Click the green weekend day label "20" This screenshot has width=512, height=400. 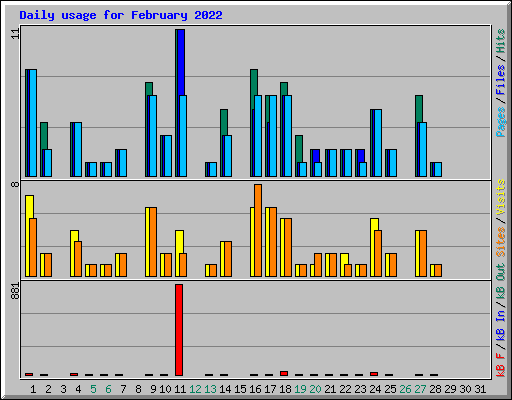pyautogui.click(x=315, y=389)
